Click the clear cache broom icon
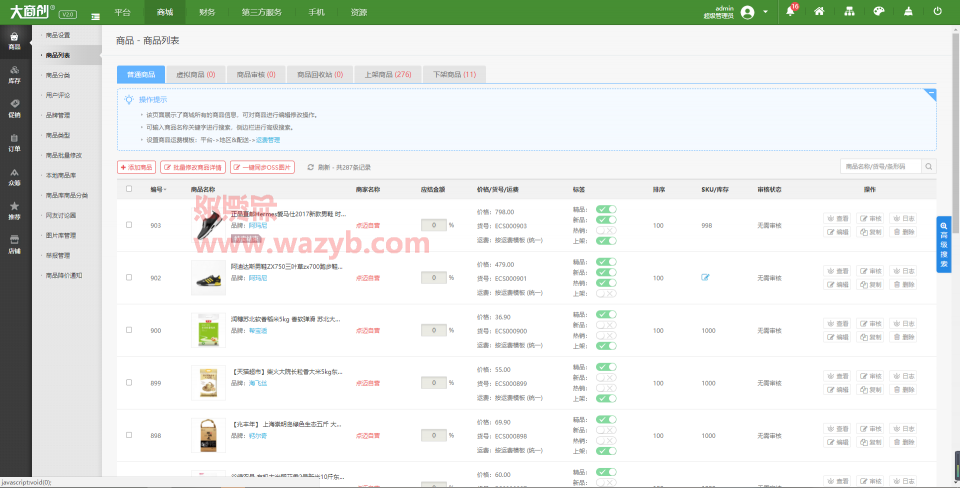The height and width of the screenshot is (488, 960). pos(908,12)
